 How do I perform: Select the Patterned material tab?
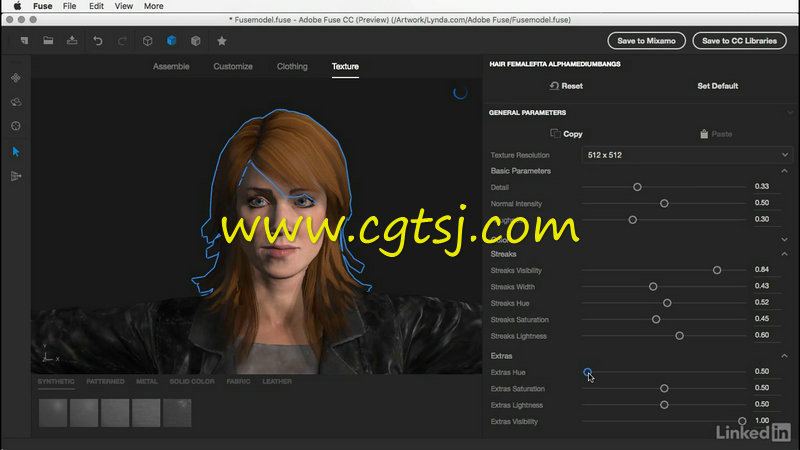tap(105, 382)
